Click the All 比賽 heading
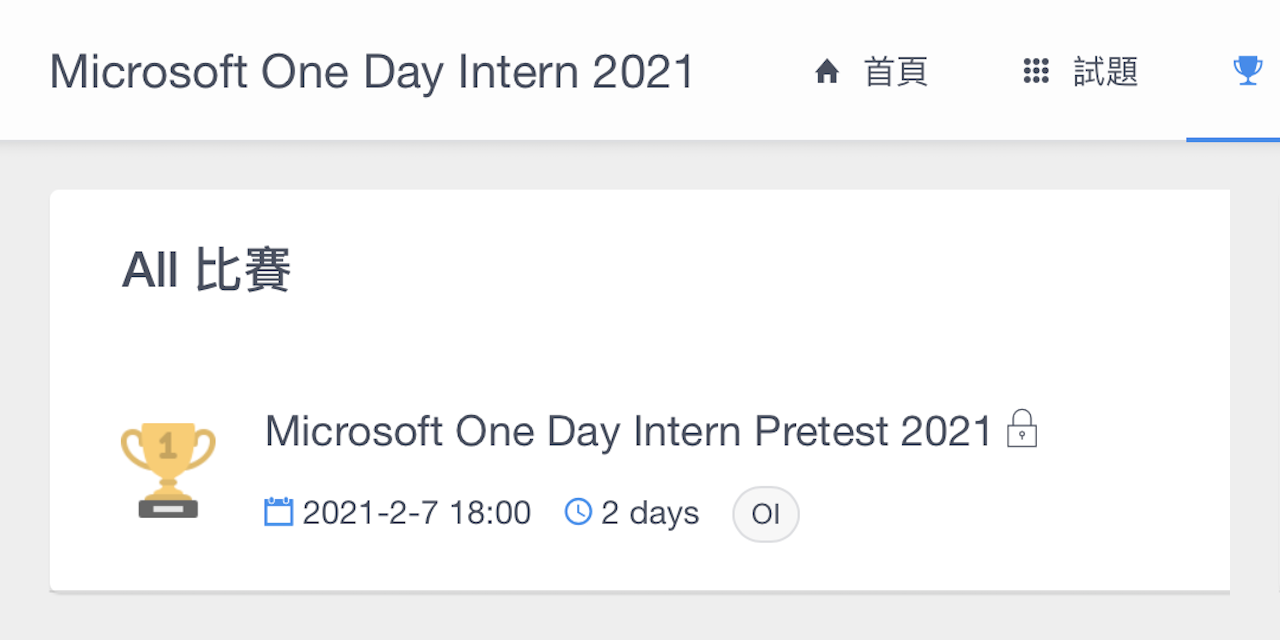Viewport: 1280px width, 640px height. (206, 268)
